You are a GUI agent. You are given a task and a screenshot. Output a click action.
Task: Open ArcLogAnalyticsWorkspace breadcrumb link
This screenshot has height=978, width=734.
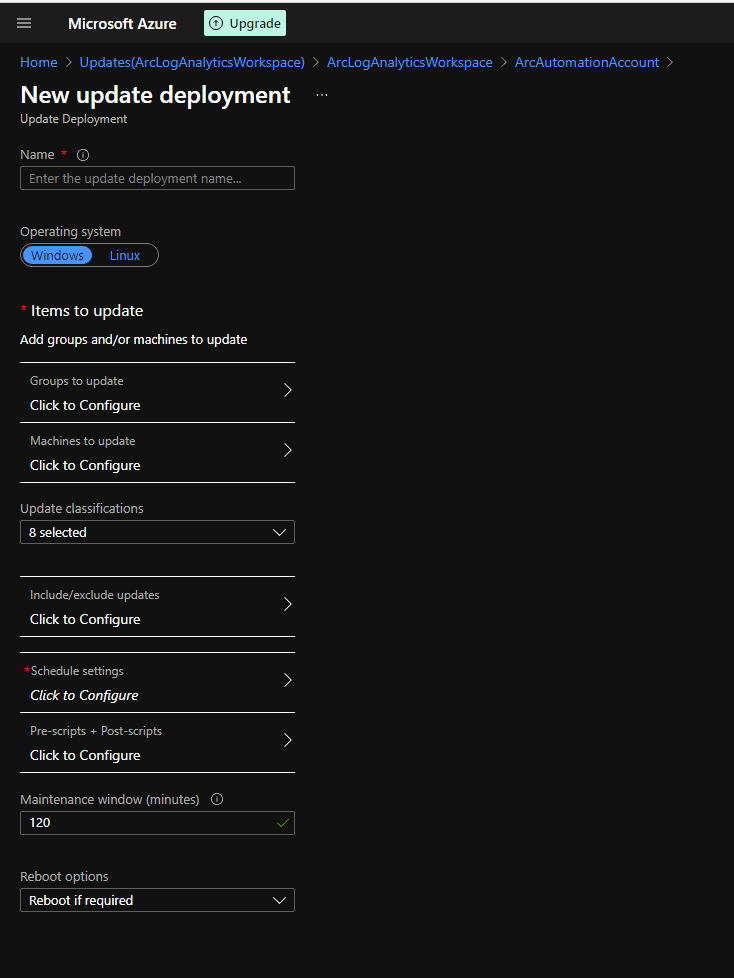(x=410, y=62)
